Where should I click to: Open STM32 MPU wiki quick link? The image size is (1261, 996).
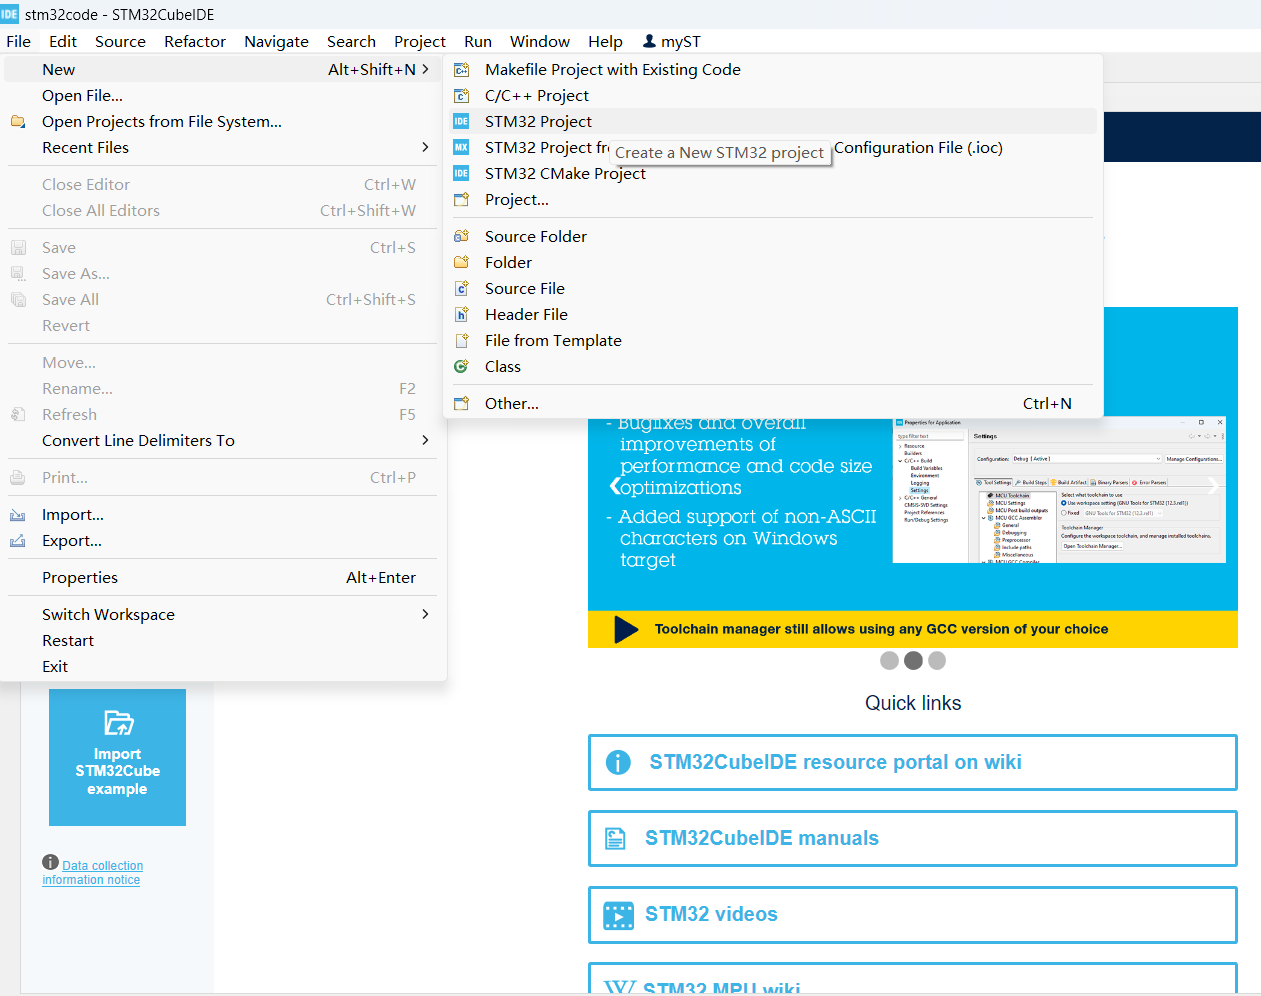pyautogui.click(x=912, y=979)
